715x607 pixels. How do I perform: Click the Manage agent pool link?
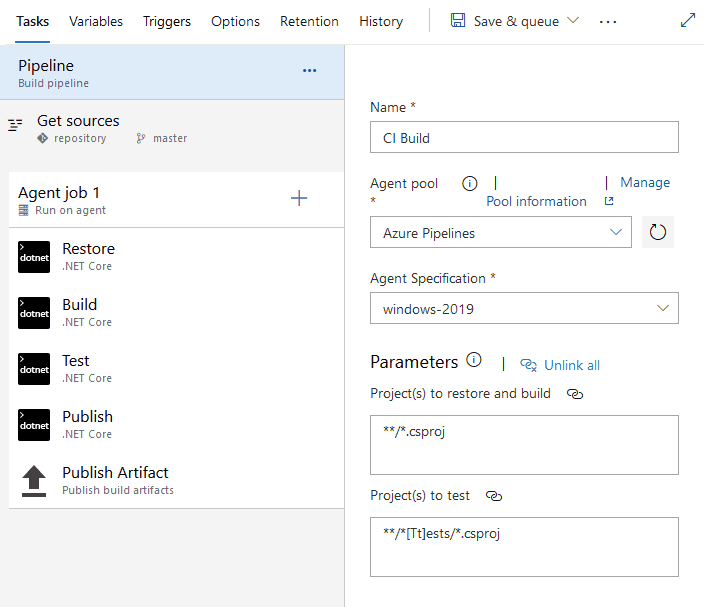pyautogui.click(x=645, y=182)
